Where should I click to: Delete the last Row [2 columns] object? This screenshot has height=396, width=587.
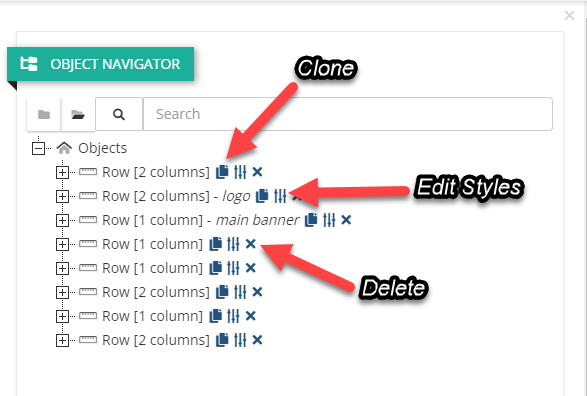257,340
